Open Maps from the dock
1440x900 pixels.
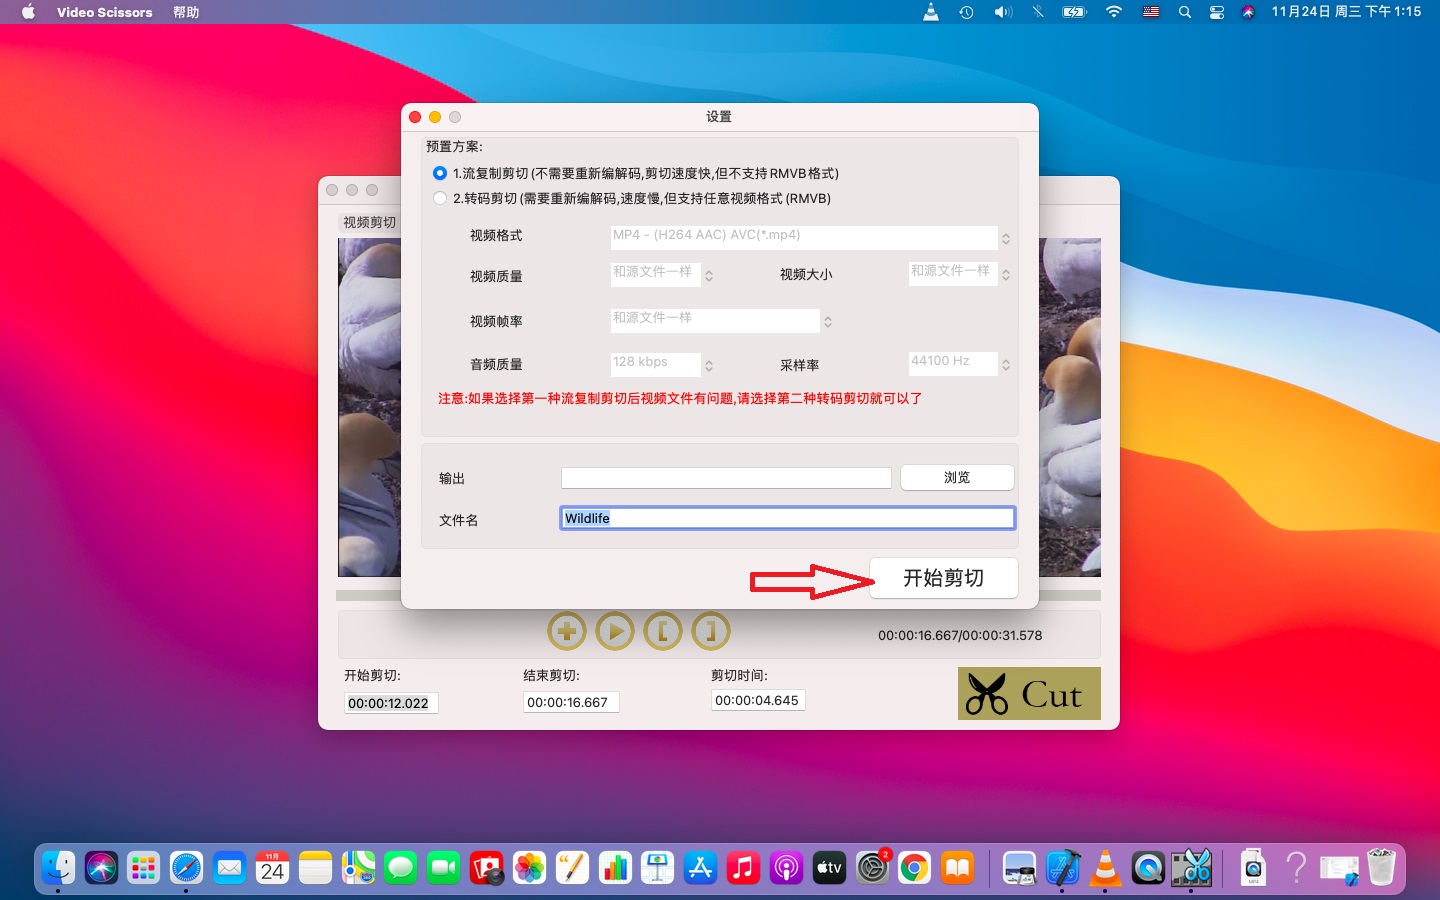coord(358,867)
